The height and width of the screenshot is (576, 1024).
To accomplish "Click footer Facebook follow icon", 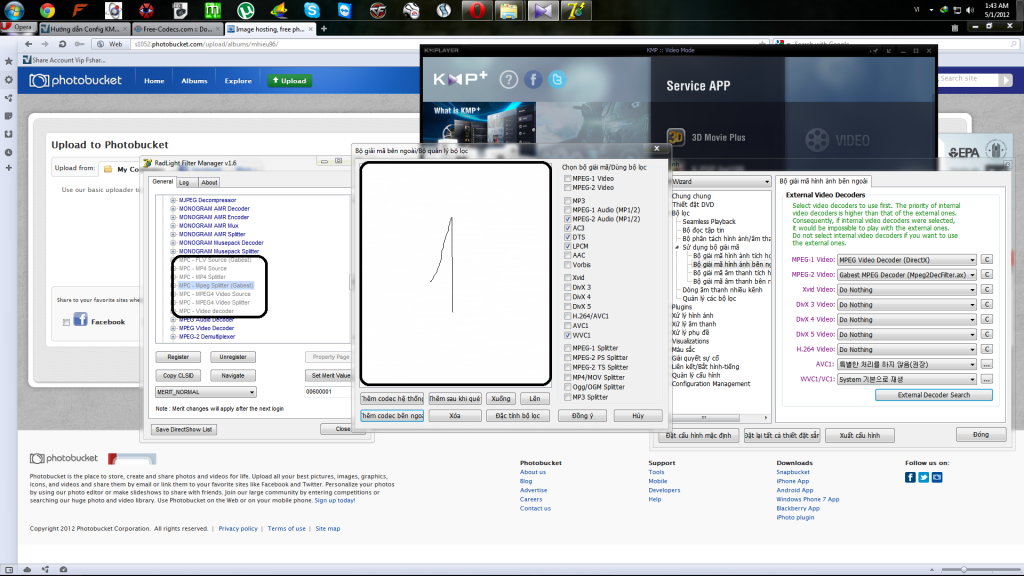I will point(910,477).
